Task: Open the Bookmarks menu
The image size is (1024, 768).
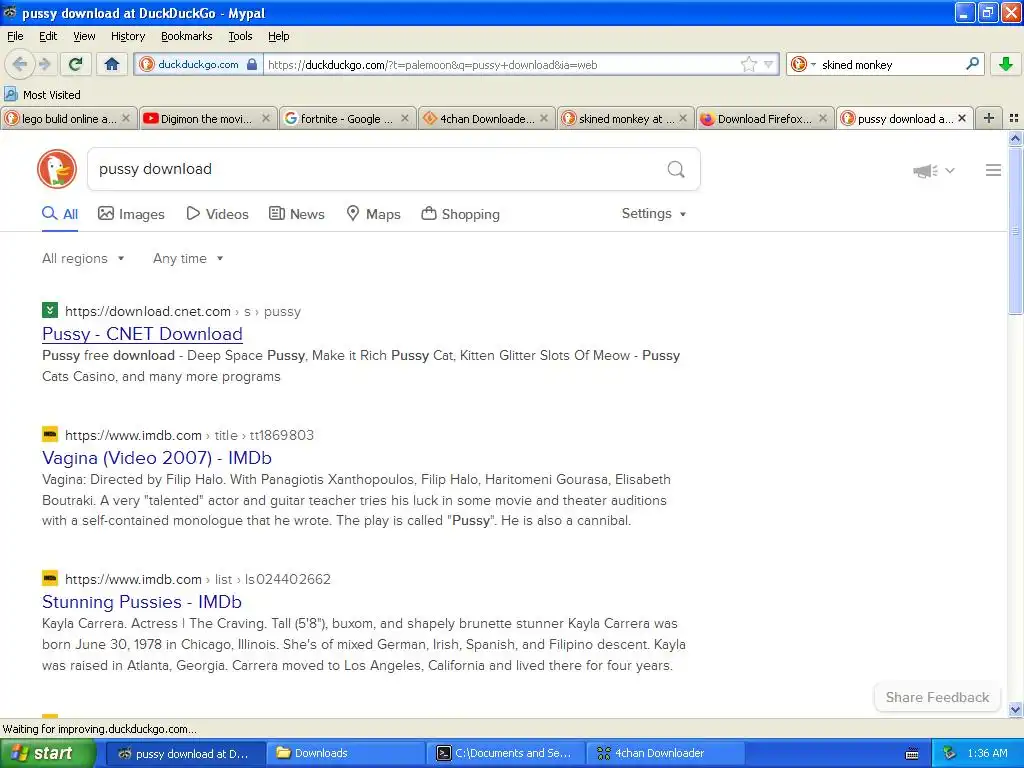Action: 187,36
